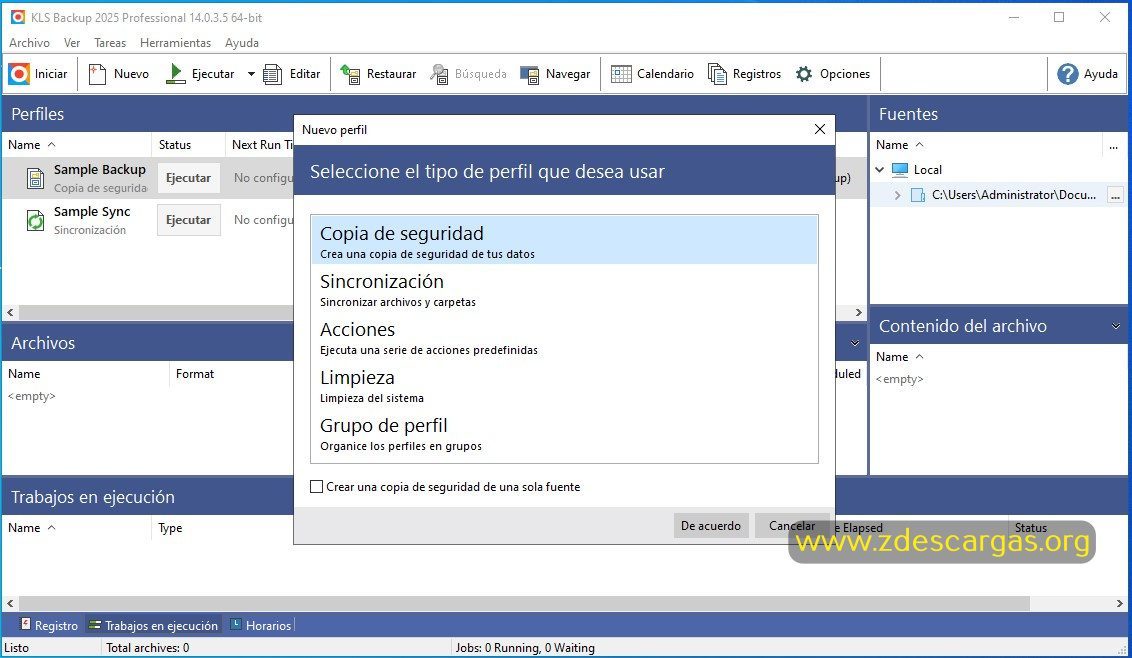Open the Ejecutar dropdown arrow
Screen dimensions: 1132x658
tap(251, 74)
